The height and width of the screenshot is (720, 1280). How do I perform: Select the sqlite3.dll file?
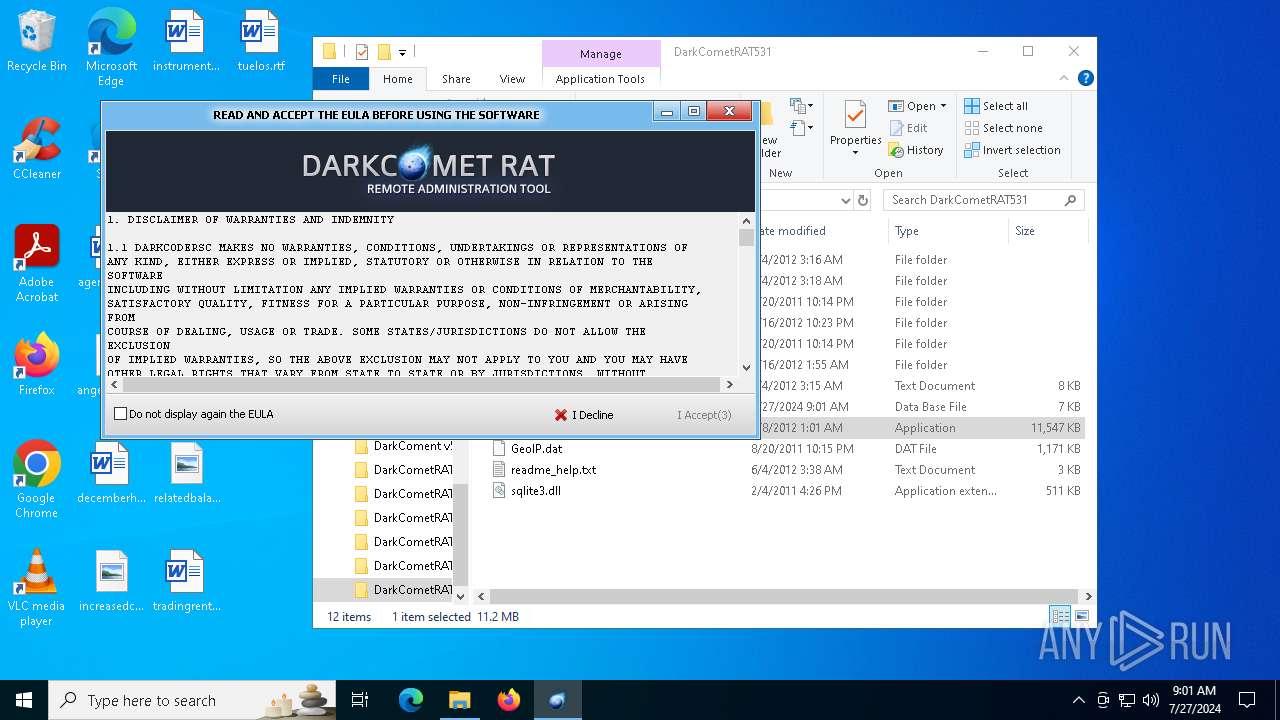tap(535, 491)
